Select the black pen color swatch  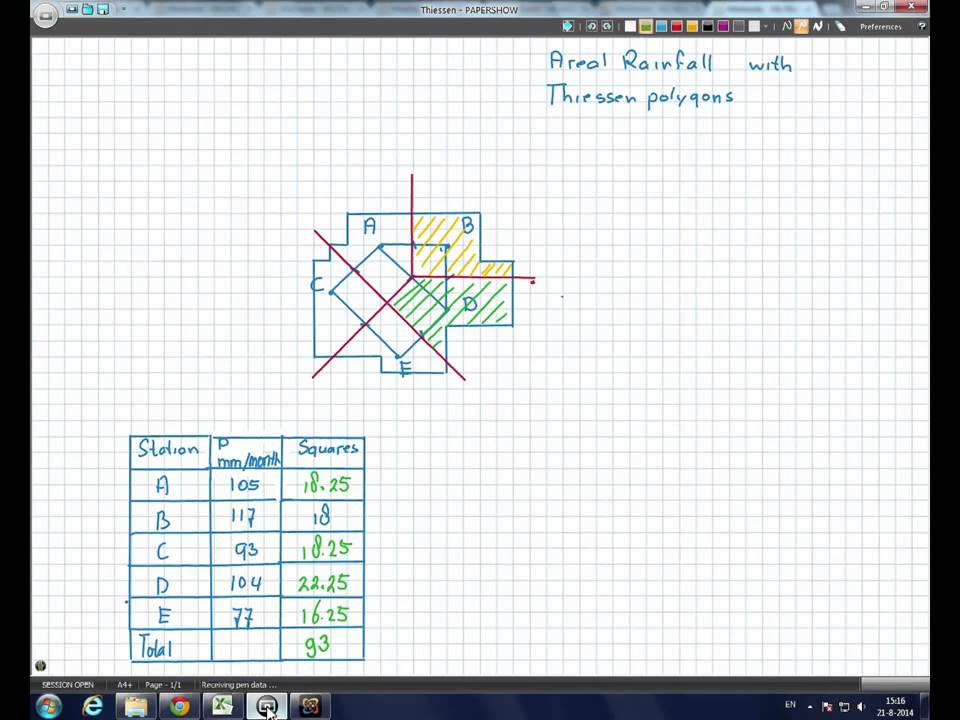click(708, 26)
